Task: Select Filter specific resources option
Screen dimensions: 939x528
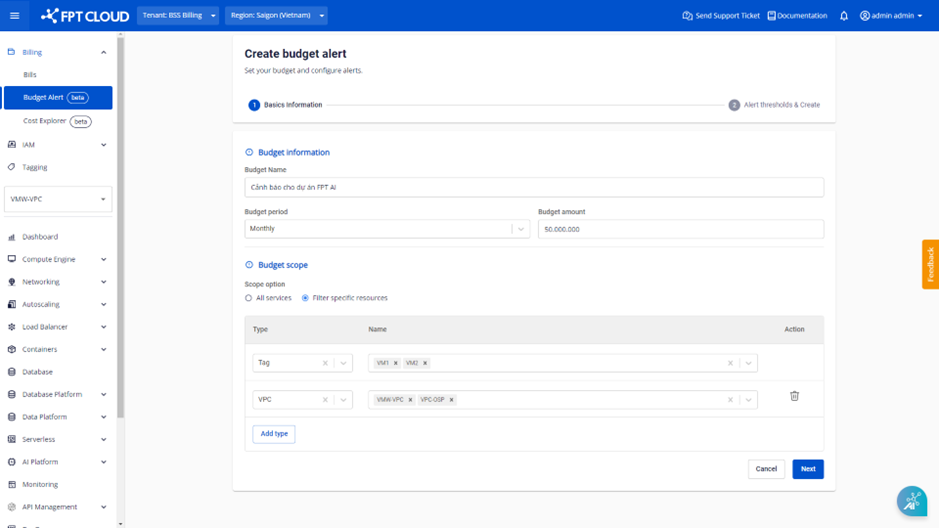Action: pyautogui.click(x=306, y=298)
